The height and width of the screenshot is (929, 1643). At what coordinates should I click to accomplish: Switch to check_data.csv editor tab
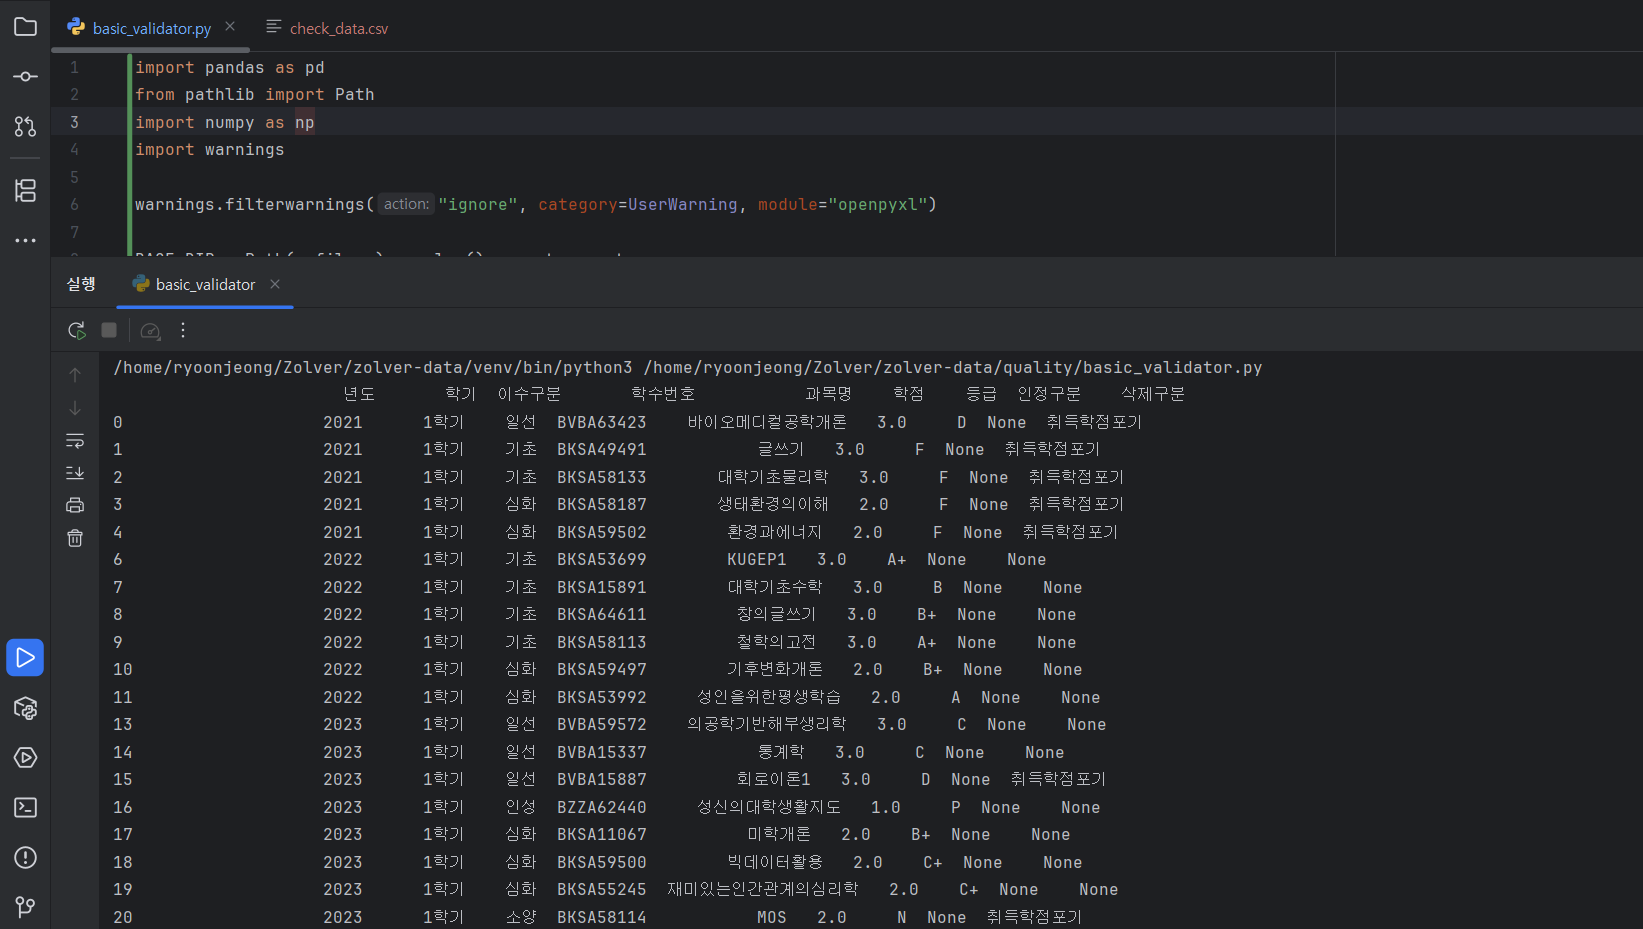coord(327,28)
